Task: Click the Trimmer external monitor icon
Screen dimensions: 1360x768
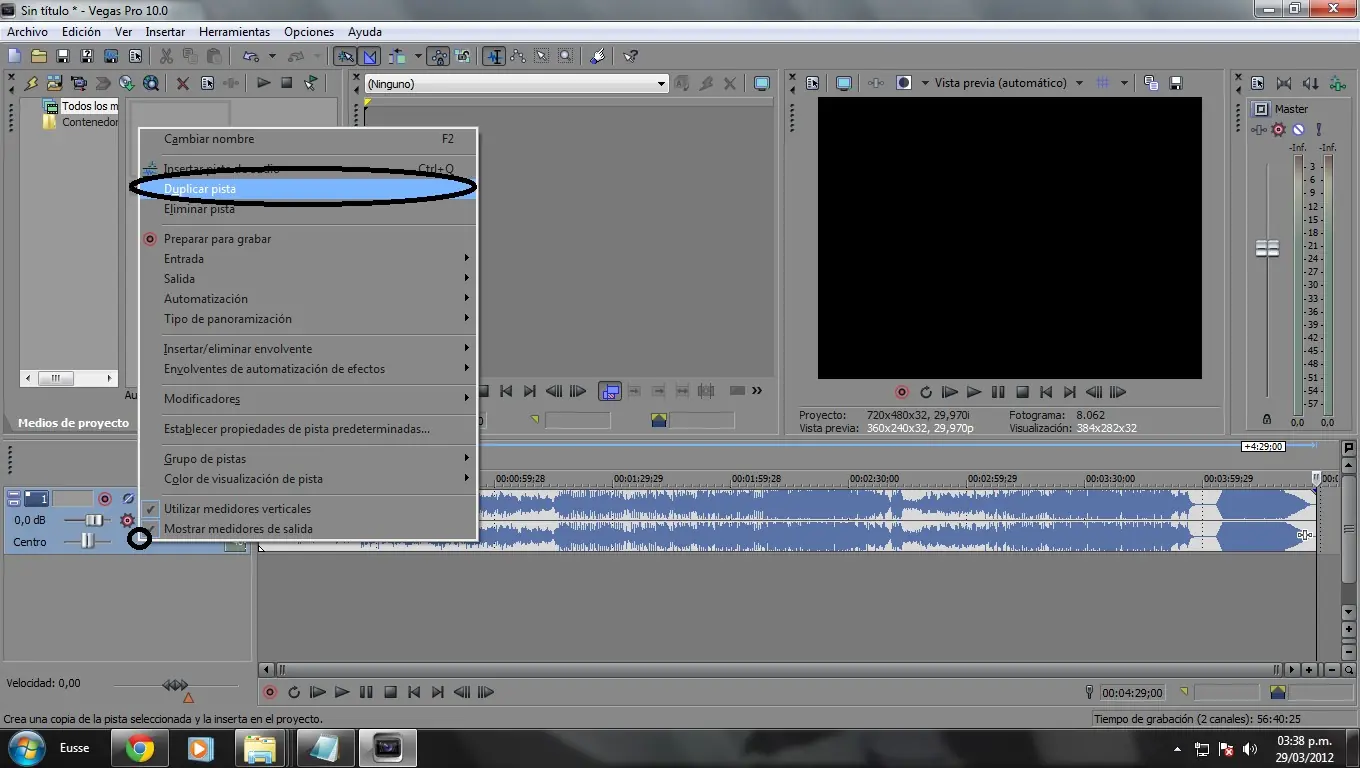Action: 762,84
